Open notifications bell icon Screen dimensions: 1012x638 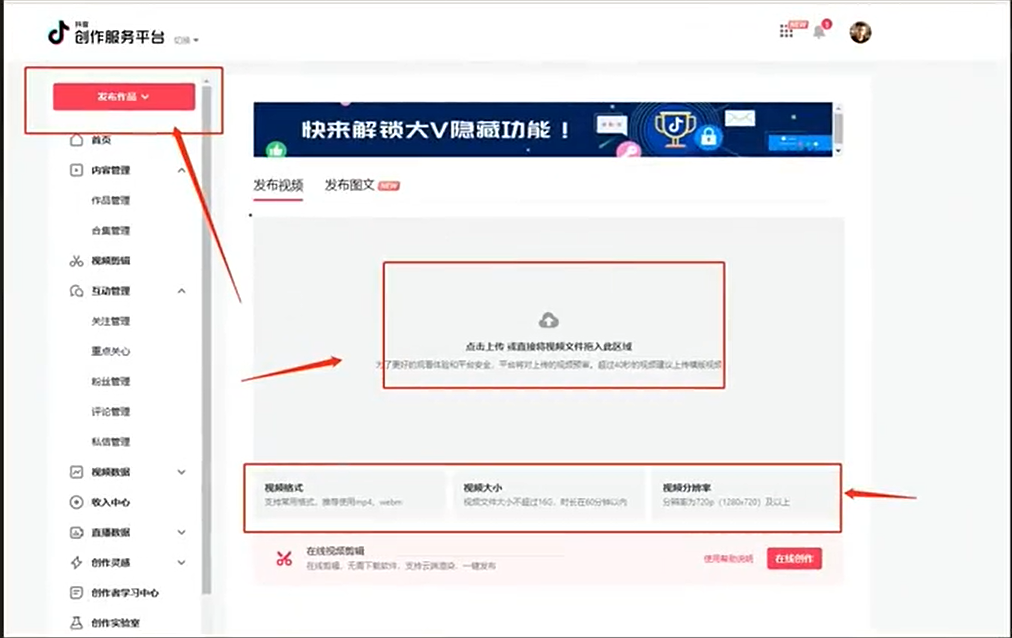[819, 32]
